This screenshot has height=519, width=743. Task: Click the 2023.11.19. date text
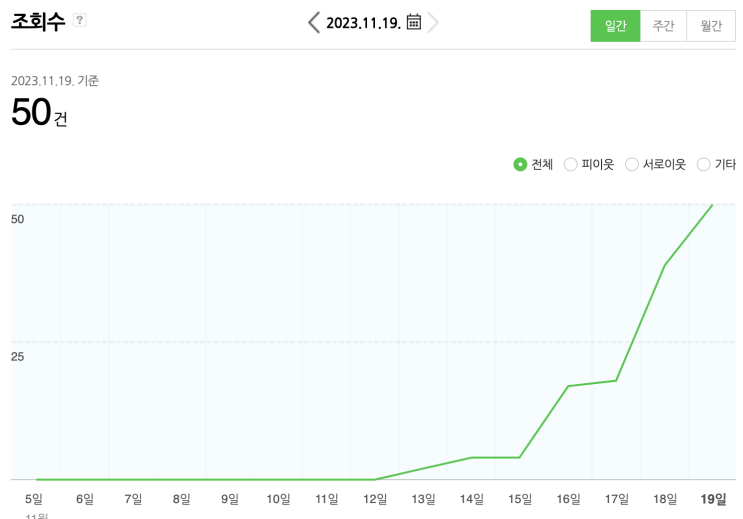[363, 23]
